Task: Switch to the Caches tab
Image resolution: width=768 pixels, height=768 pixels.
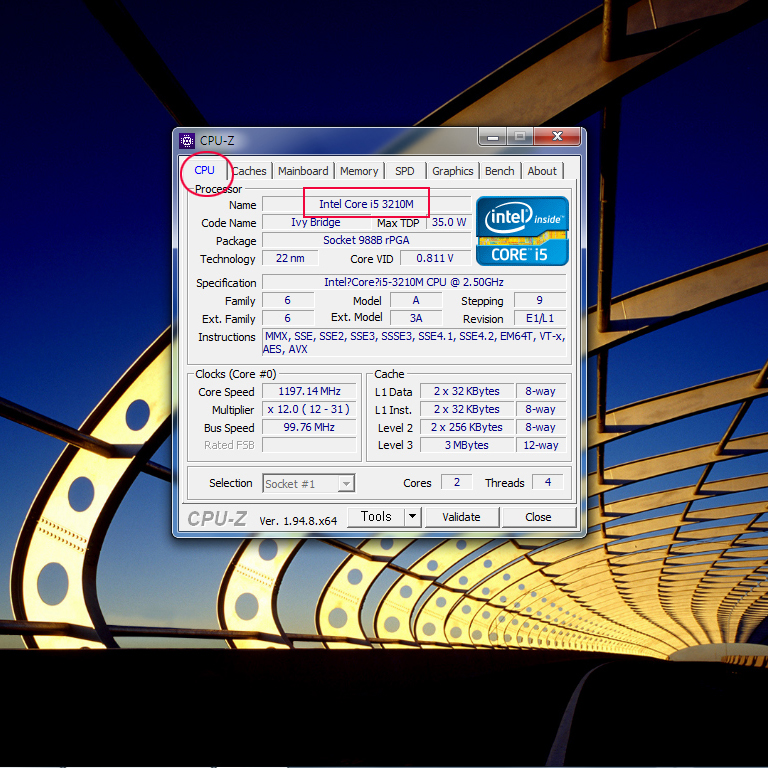Action: (249, 171)
